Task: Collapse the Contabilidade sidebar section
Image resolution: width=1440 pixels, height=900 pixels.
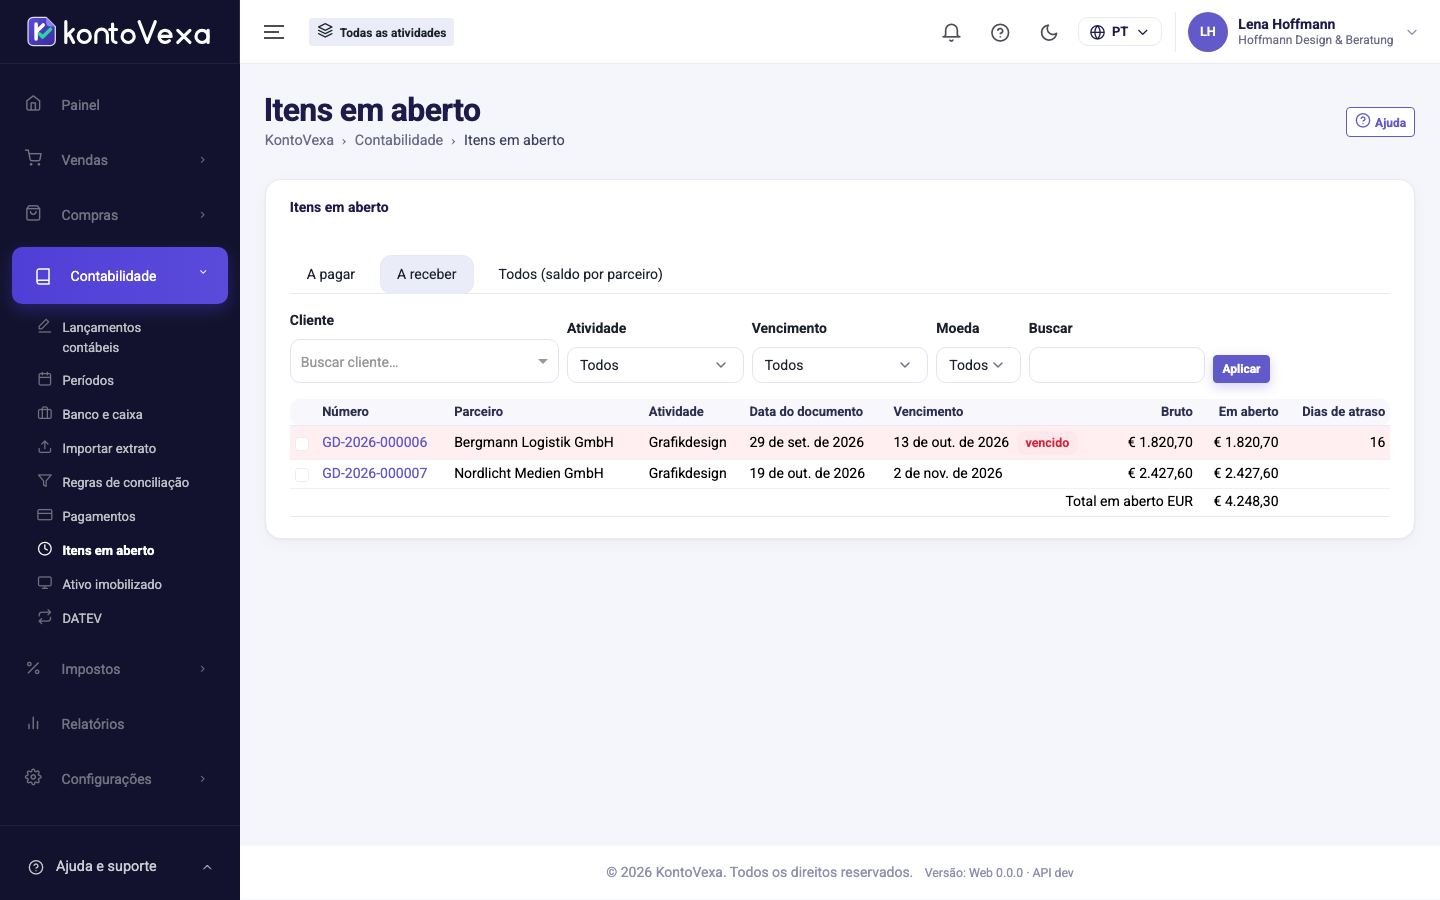Action: pyautogui.click(x=120, y=275)
